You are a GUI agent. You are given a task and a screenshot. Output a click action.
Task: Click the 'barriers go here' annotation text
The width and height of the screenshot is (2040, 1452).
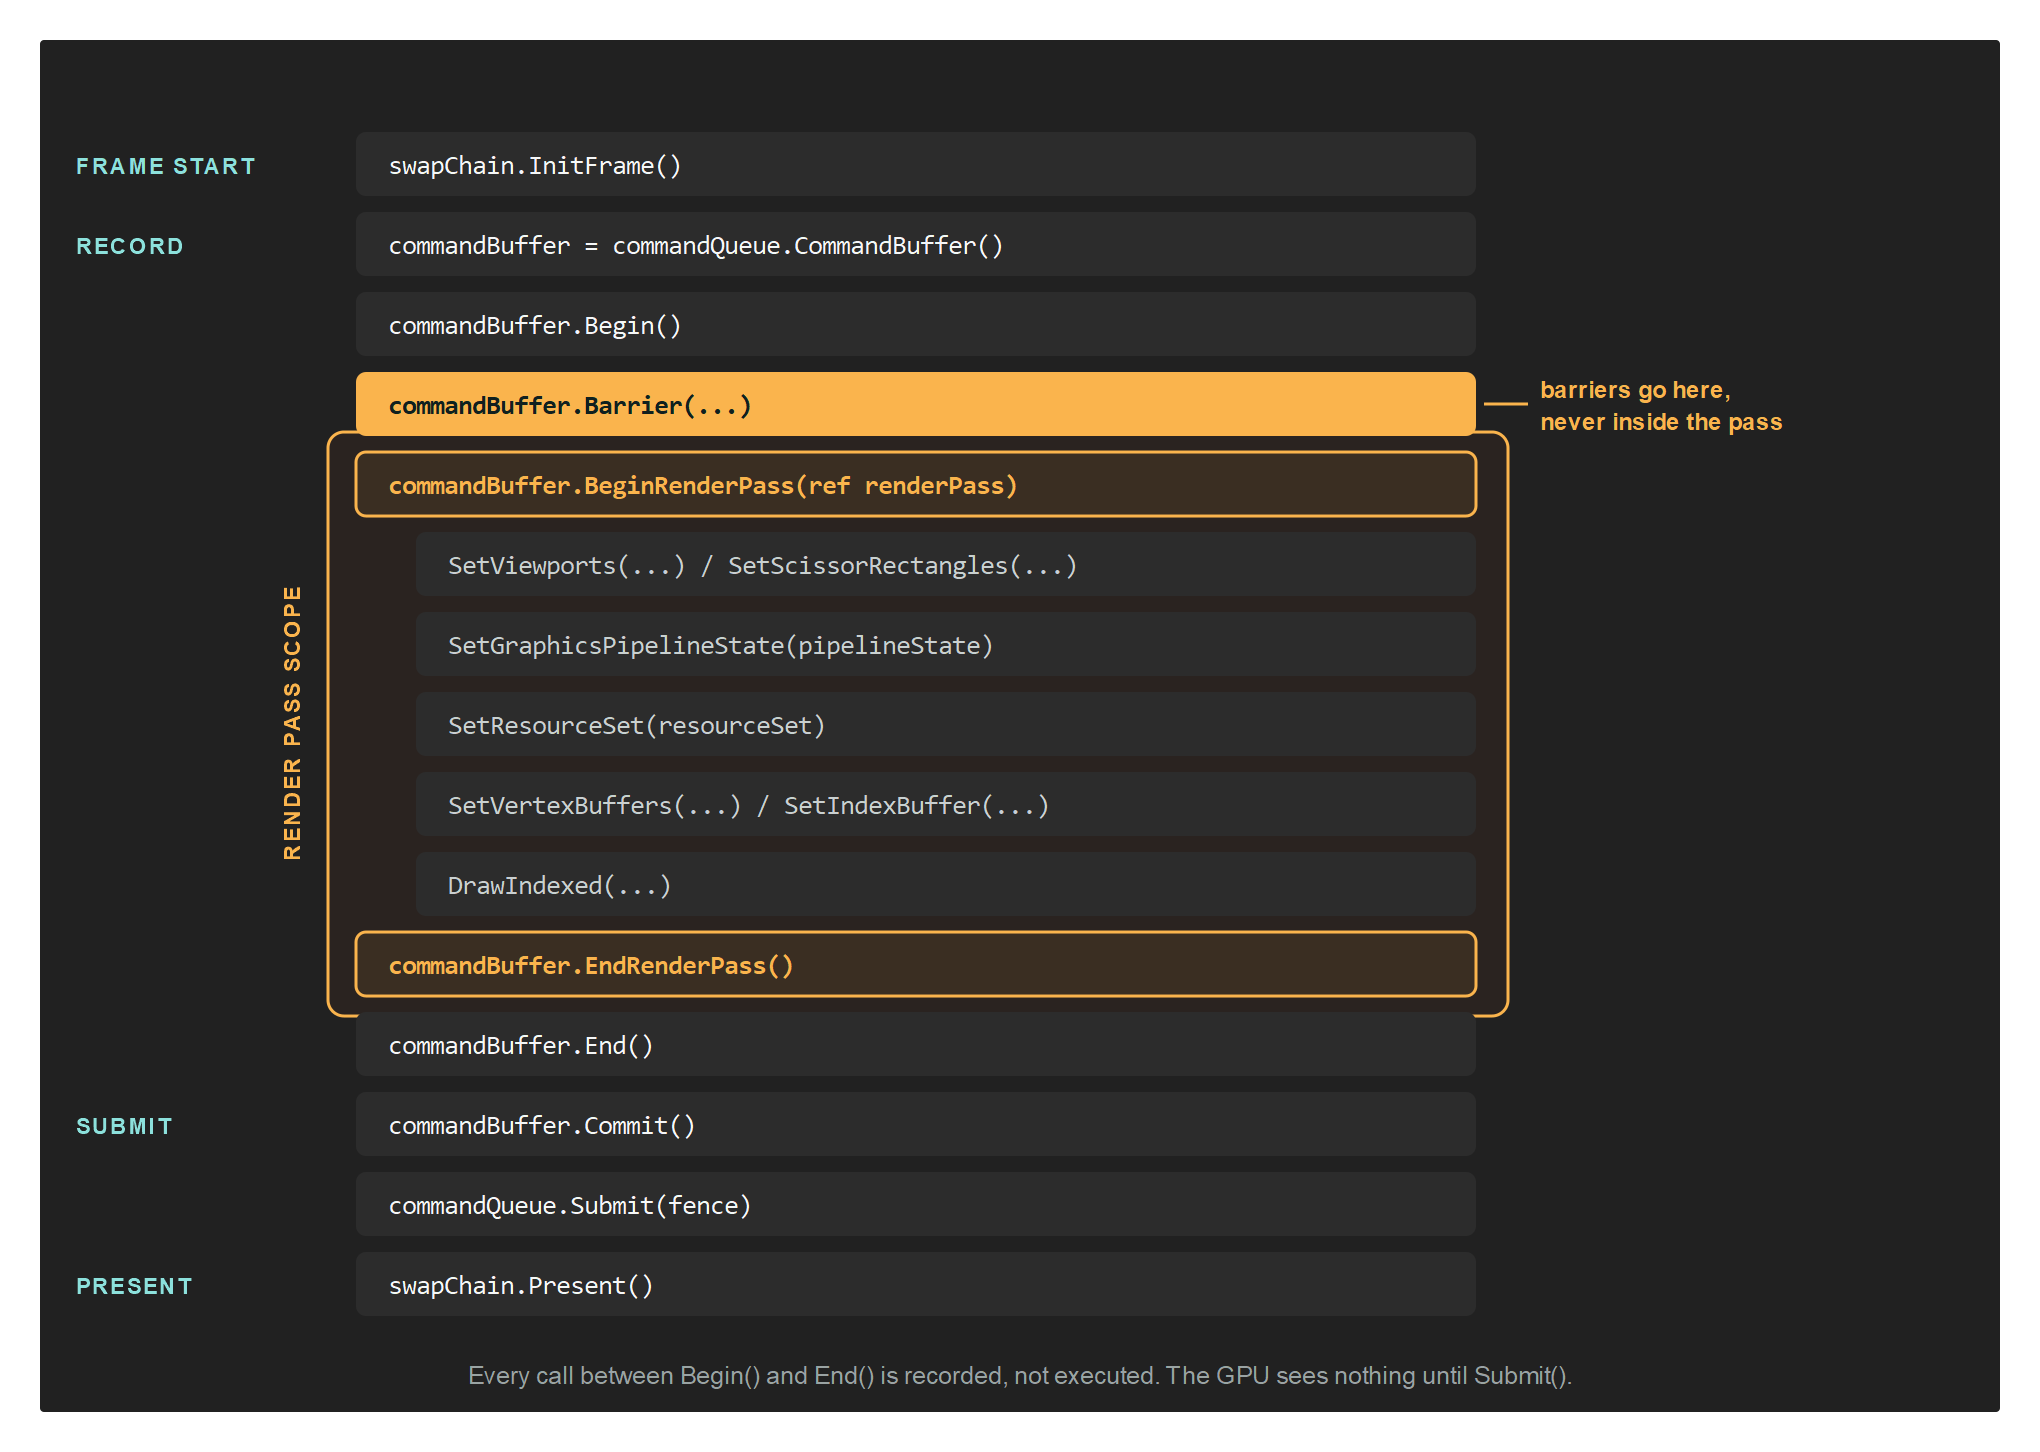tap(1661, 405)
